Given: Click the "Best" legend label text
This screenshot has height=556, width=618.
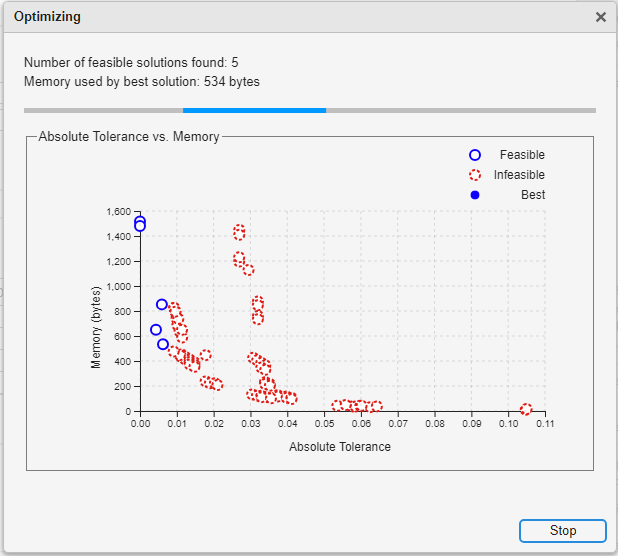Looking at the screenshot, I should 533,195.
